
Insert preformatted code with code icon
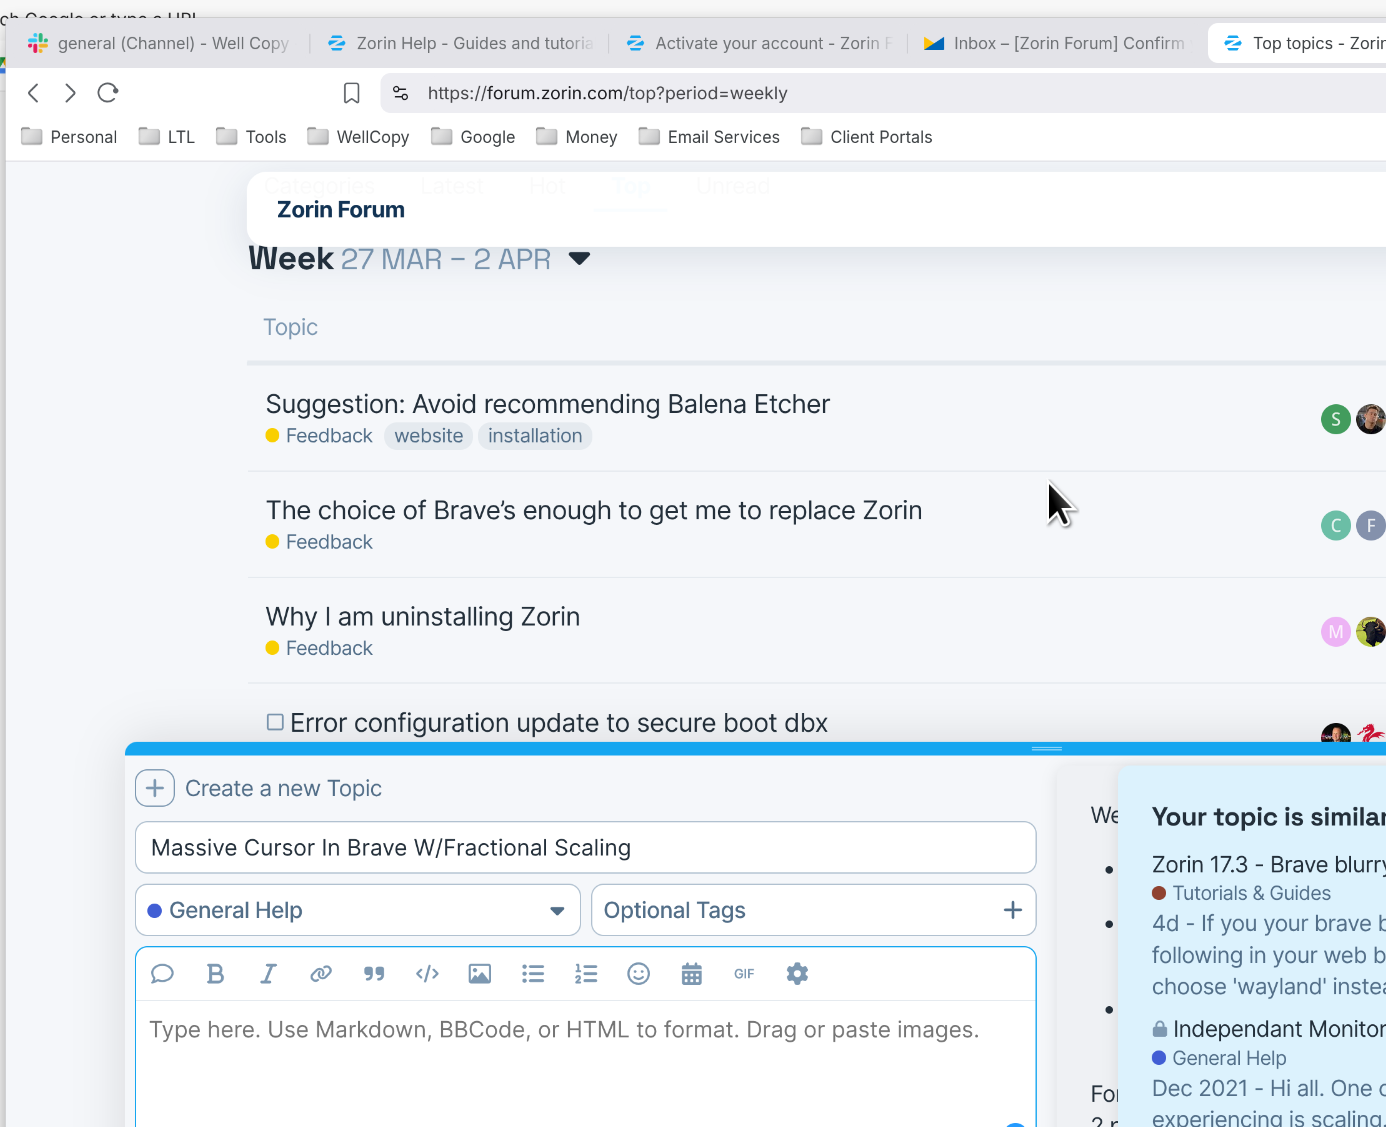(427, 974)
